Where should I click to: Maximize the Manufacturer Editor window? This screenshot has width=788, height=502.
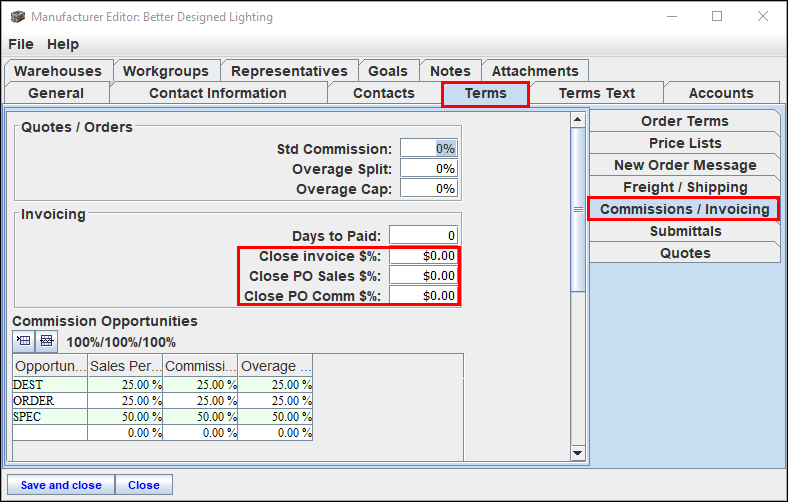(717, 16)
